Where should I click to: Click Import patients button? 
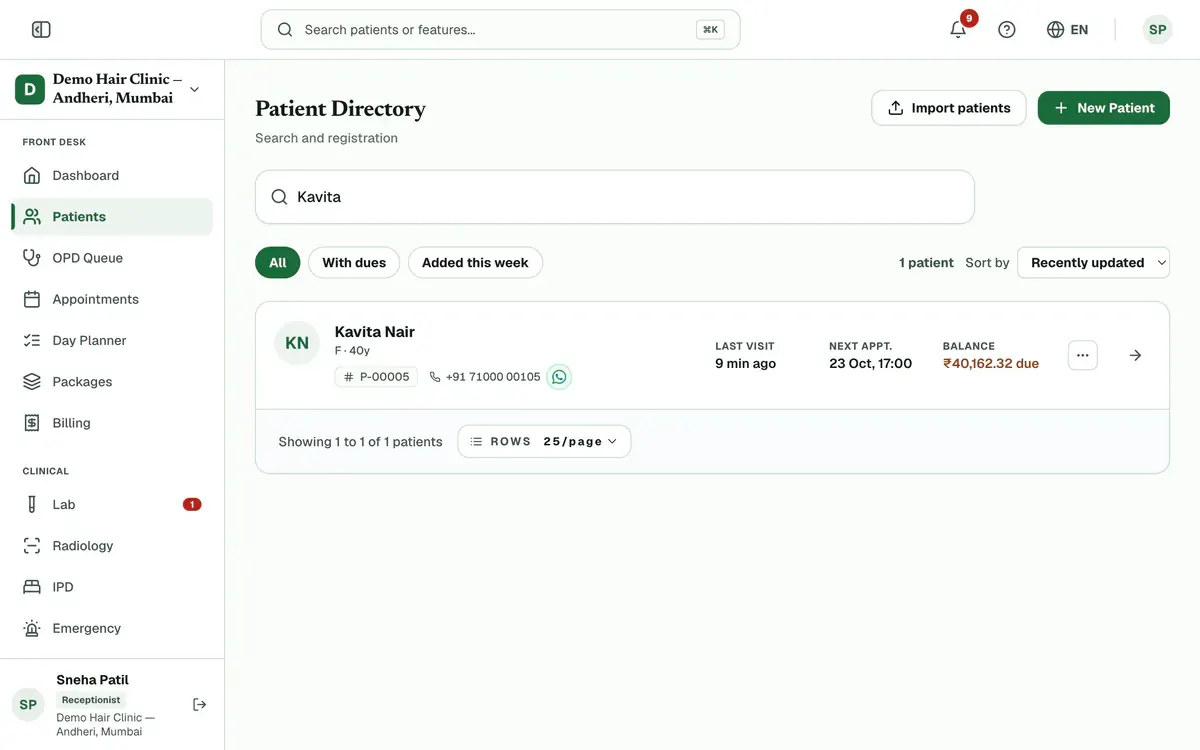(x=949, y=108)
